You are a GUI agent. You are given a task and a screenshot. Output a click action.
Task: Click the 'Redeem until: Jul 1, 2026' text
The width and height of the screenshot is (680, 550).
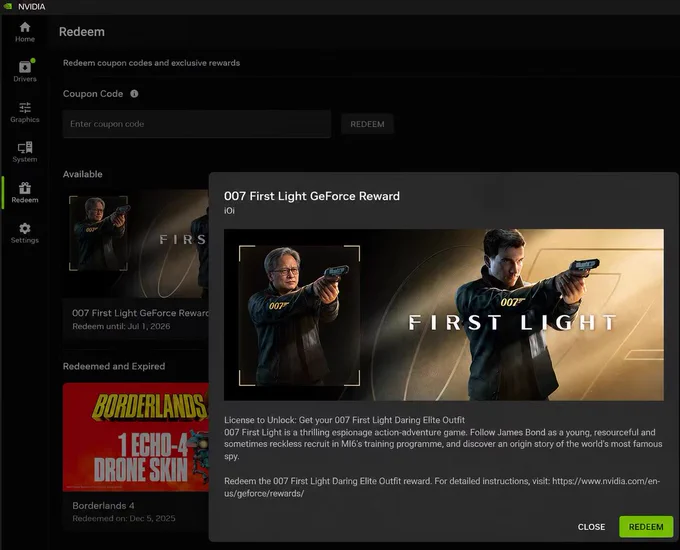point(121,326)
